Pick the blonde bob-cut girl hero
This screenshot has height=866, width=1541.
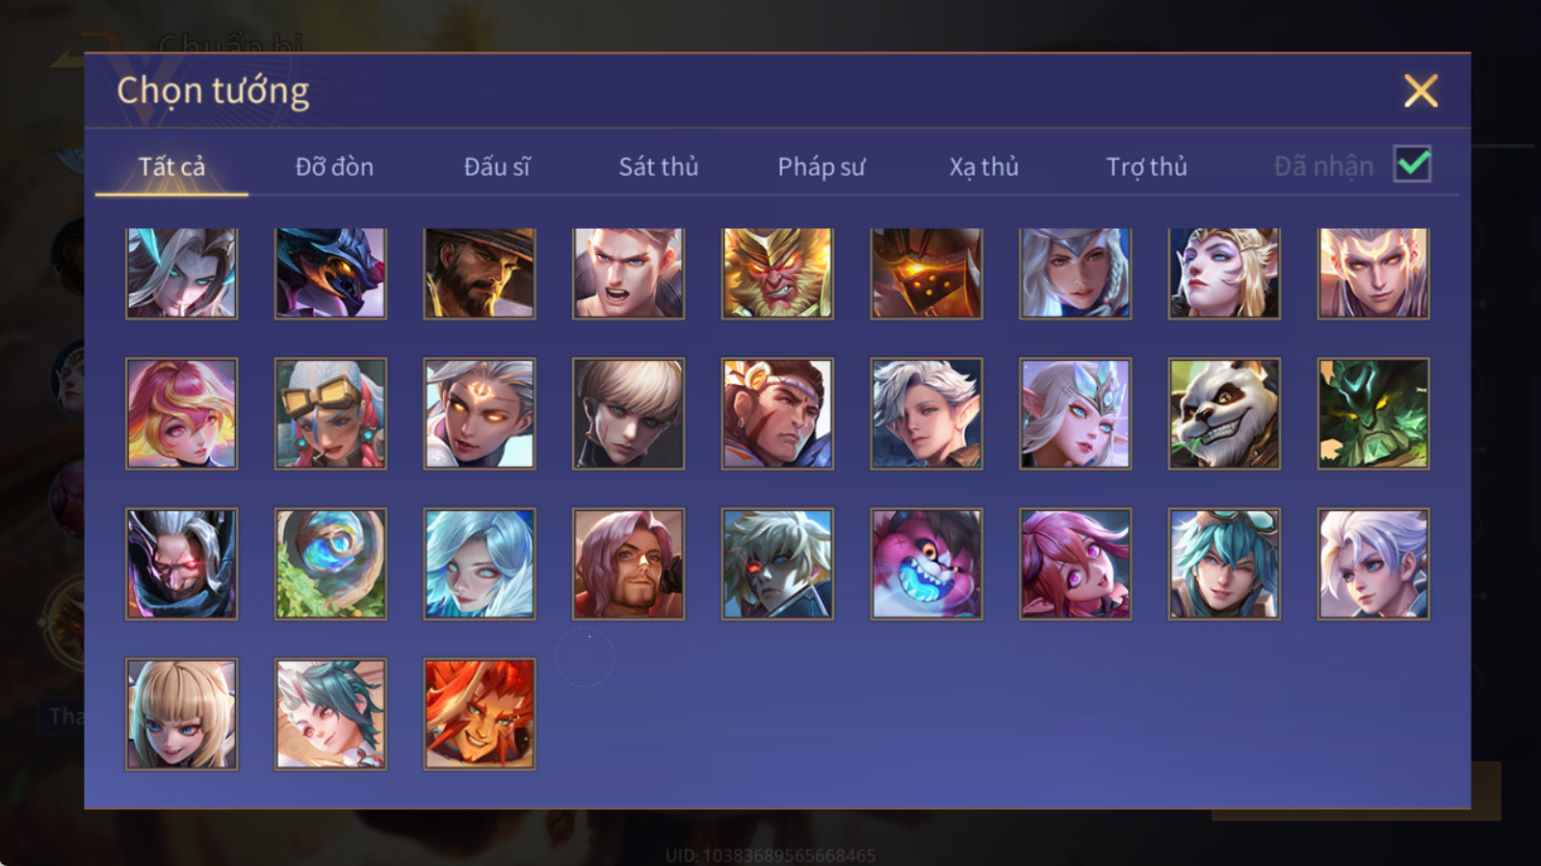(x=181, y=714)
